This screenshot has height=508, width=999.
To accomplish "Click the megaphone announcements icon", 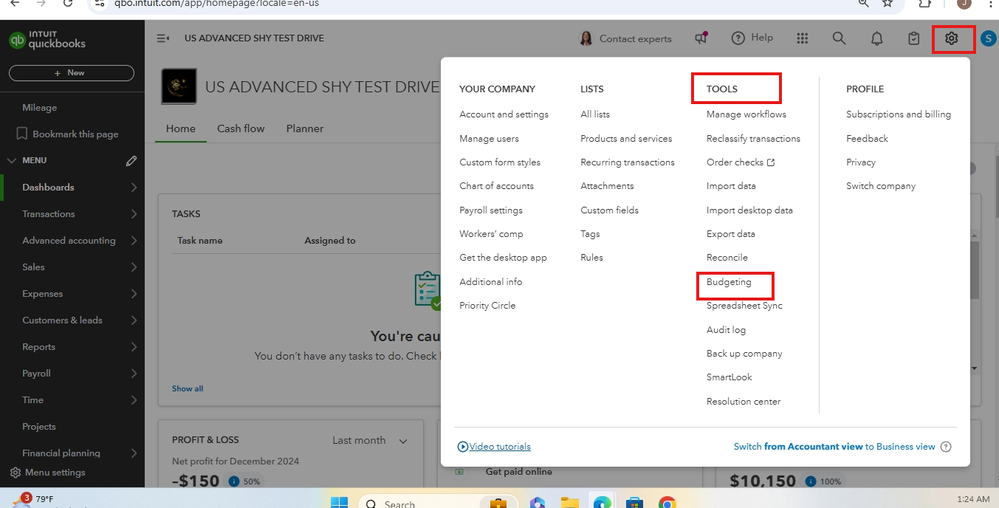I will click(701, 38).
